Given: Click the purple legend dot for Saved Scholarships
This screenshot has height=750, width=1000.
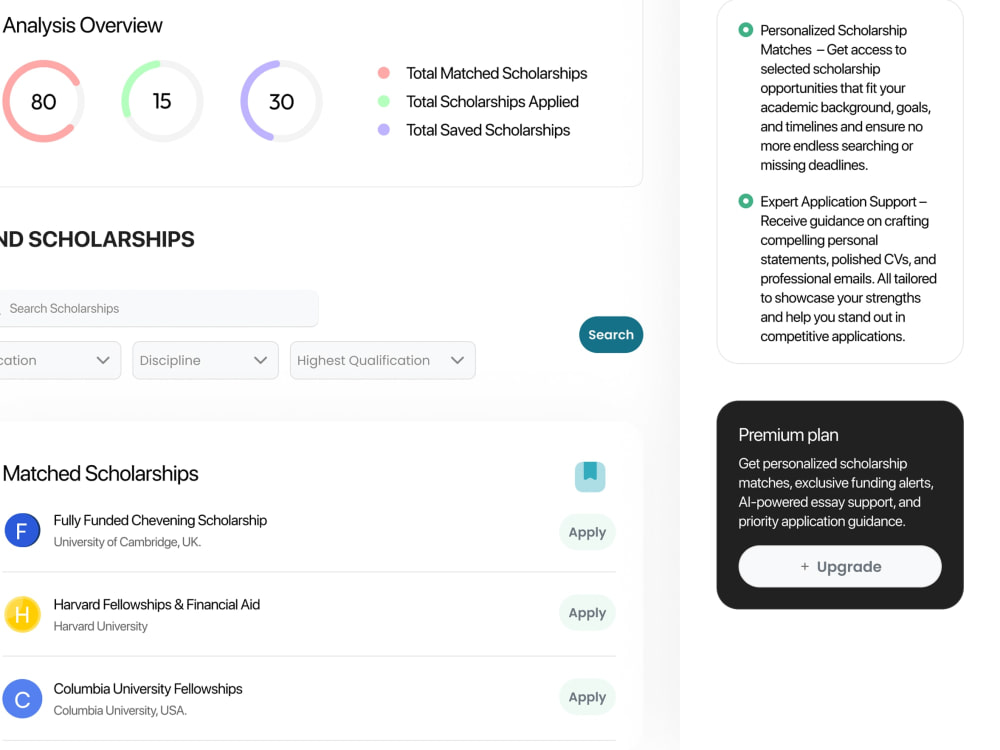Looking at the screenshot, I should pos(383,129).
